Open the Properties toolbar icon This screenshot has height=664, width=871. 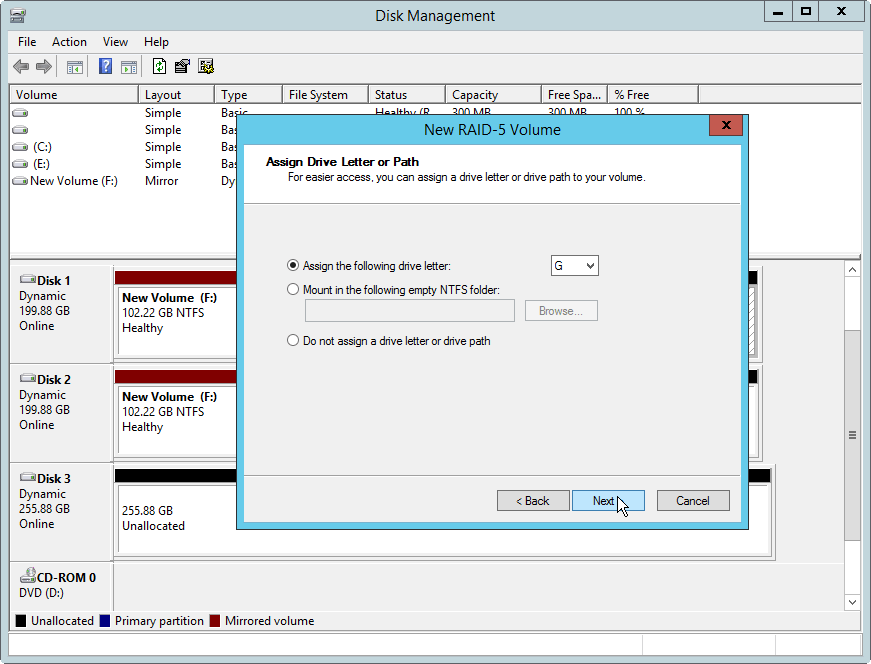182,67
